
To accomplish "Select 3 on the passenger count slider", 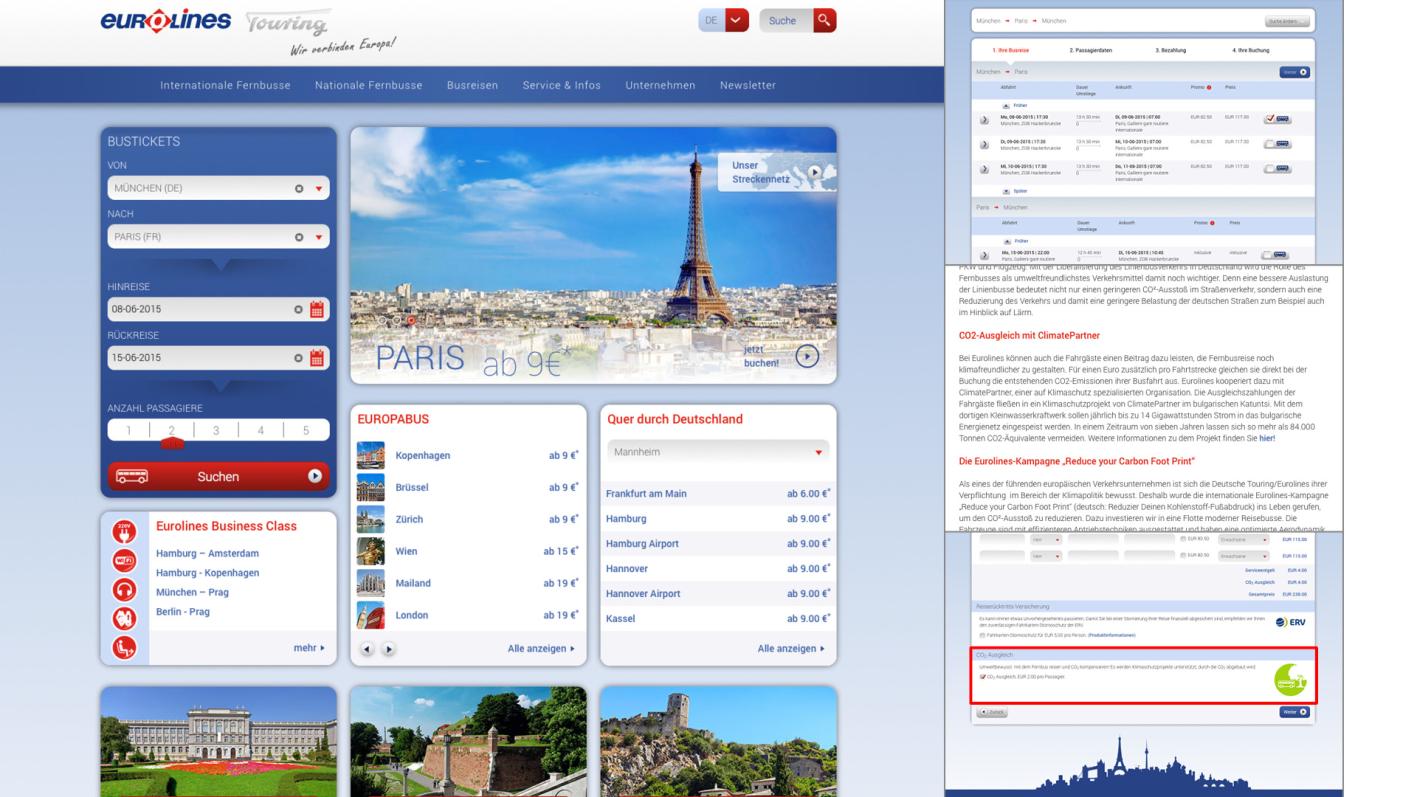I will click(216, 431).
